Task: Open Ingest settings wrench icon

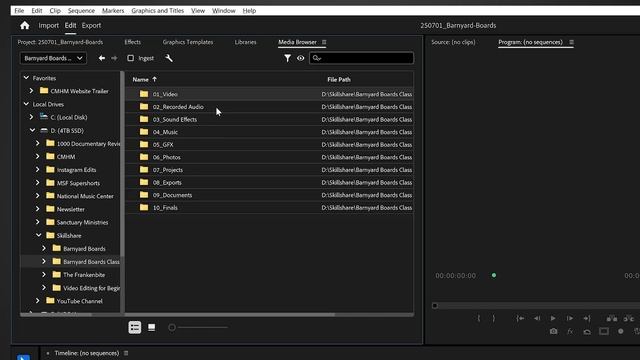Action: click(x=169, y=58)
